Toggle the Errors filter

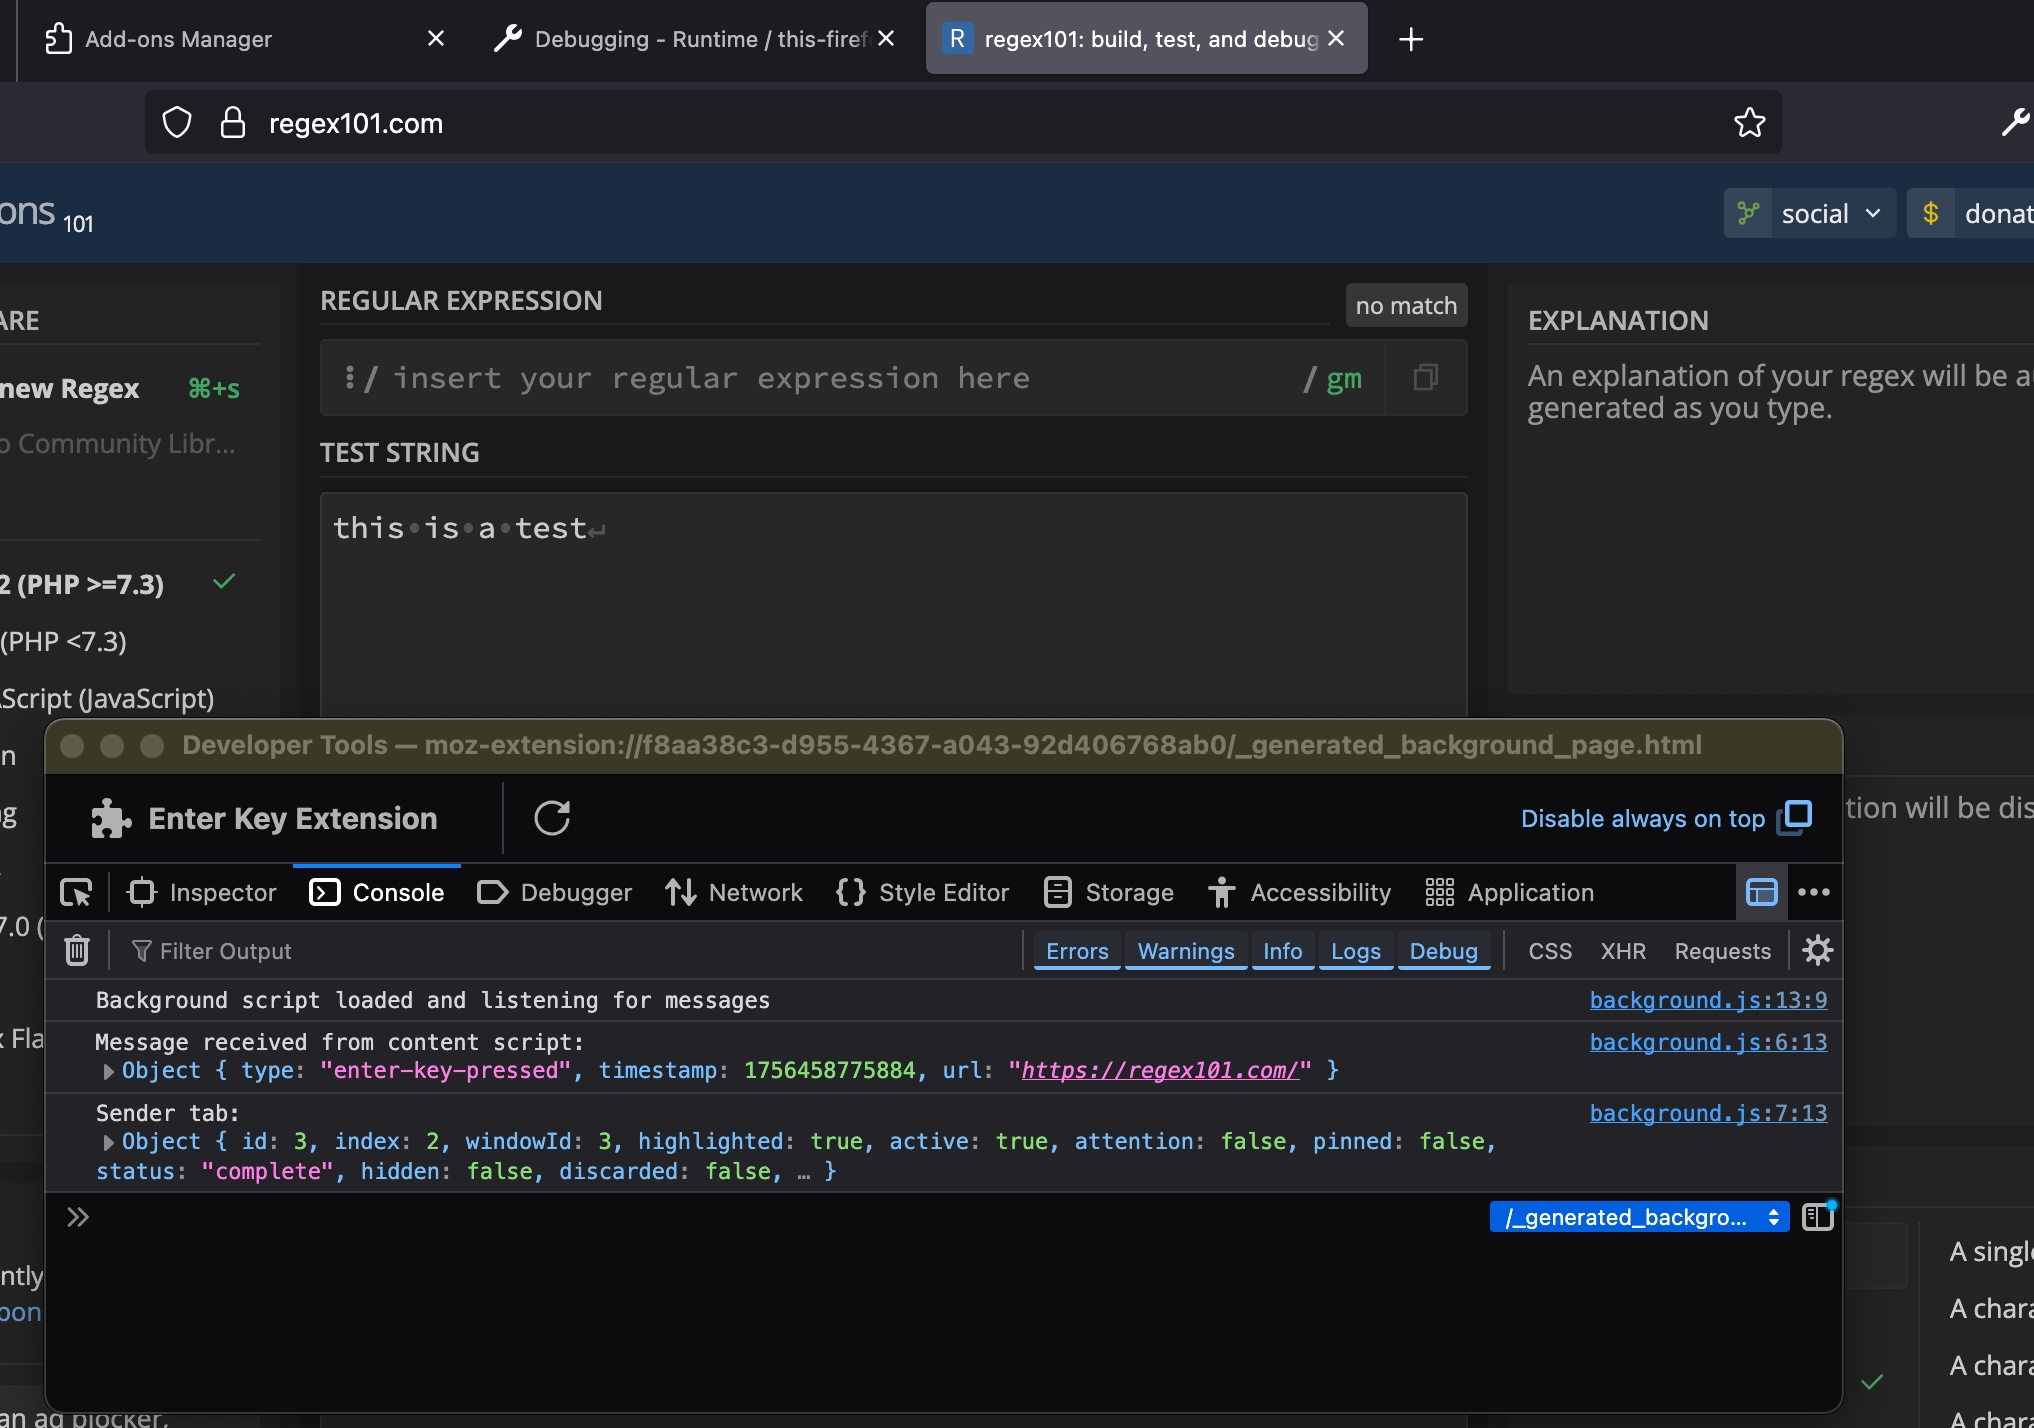(1077, 951)
